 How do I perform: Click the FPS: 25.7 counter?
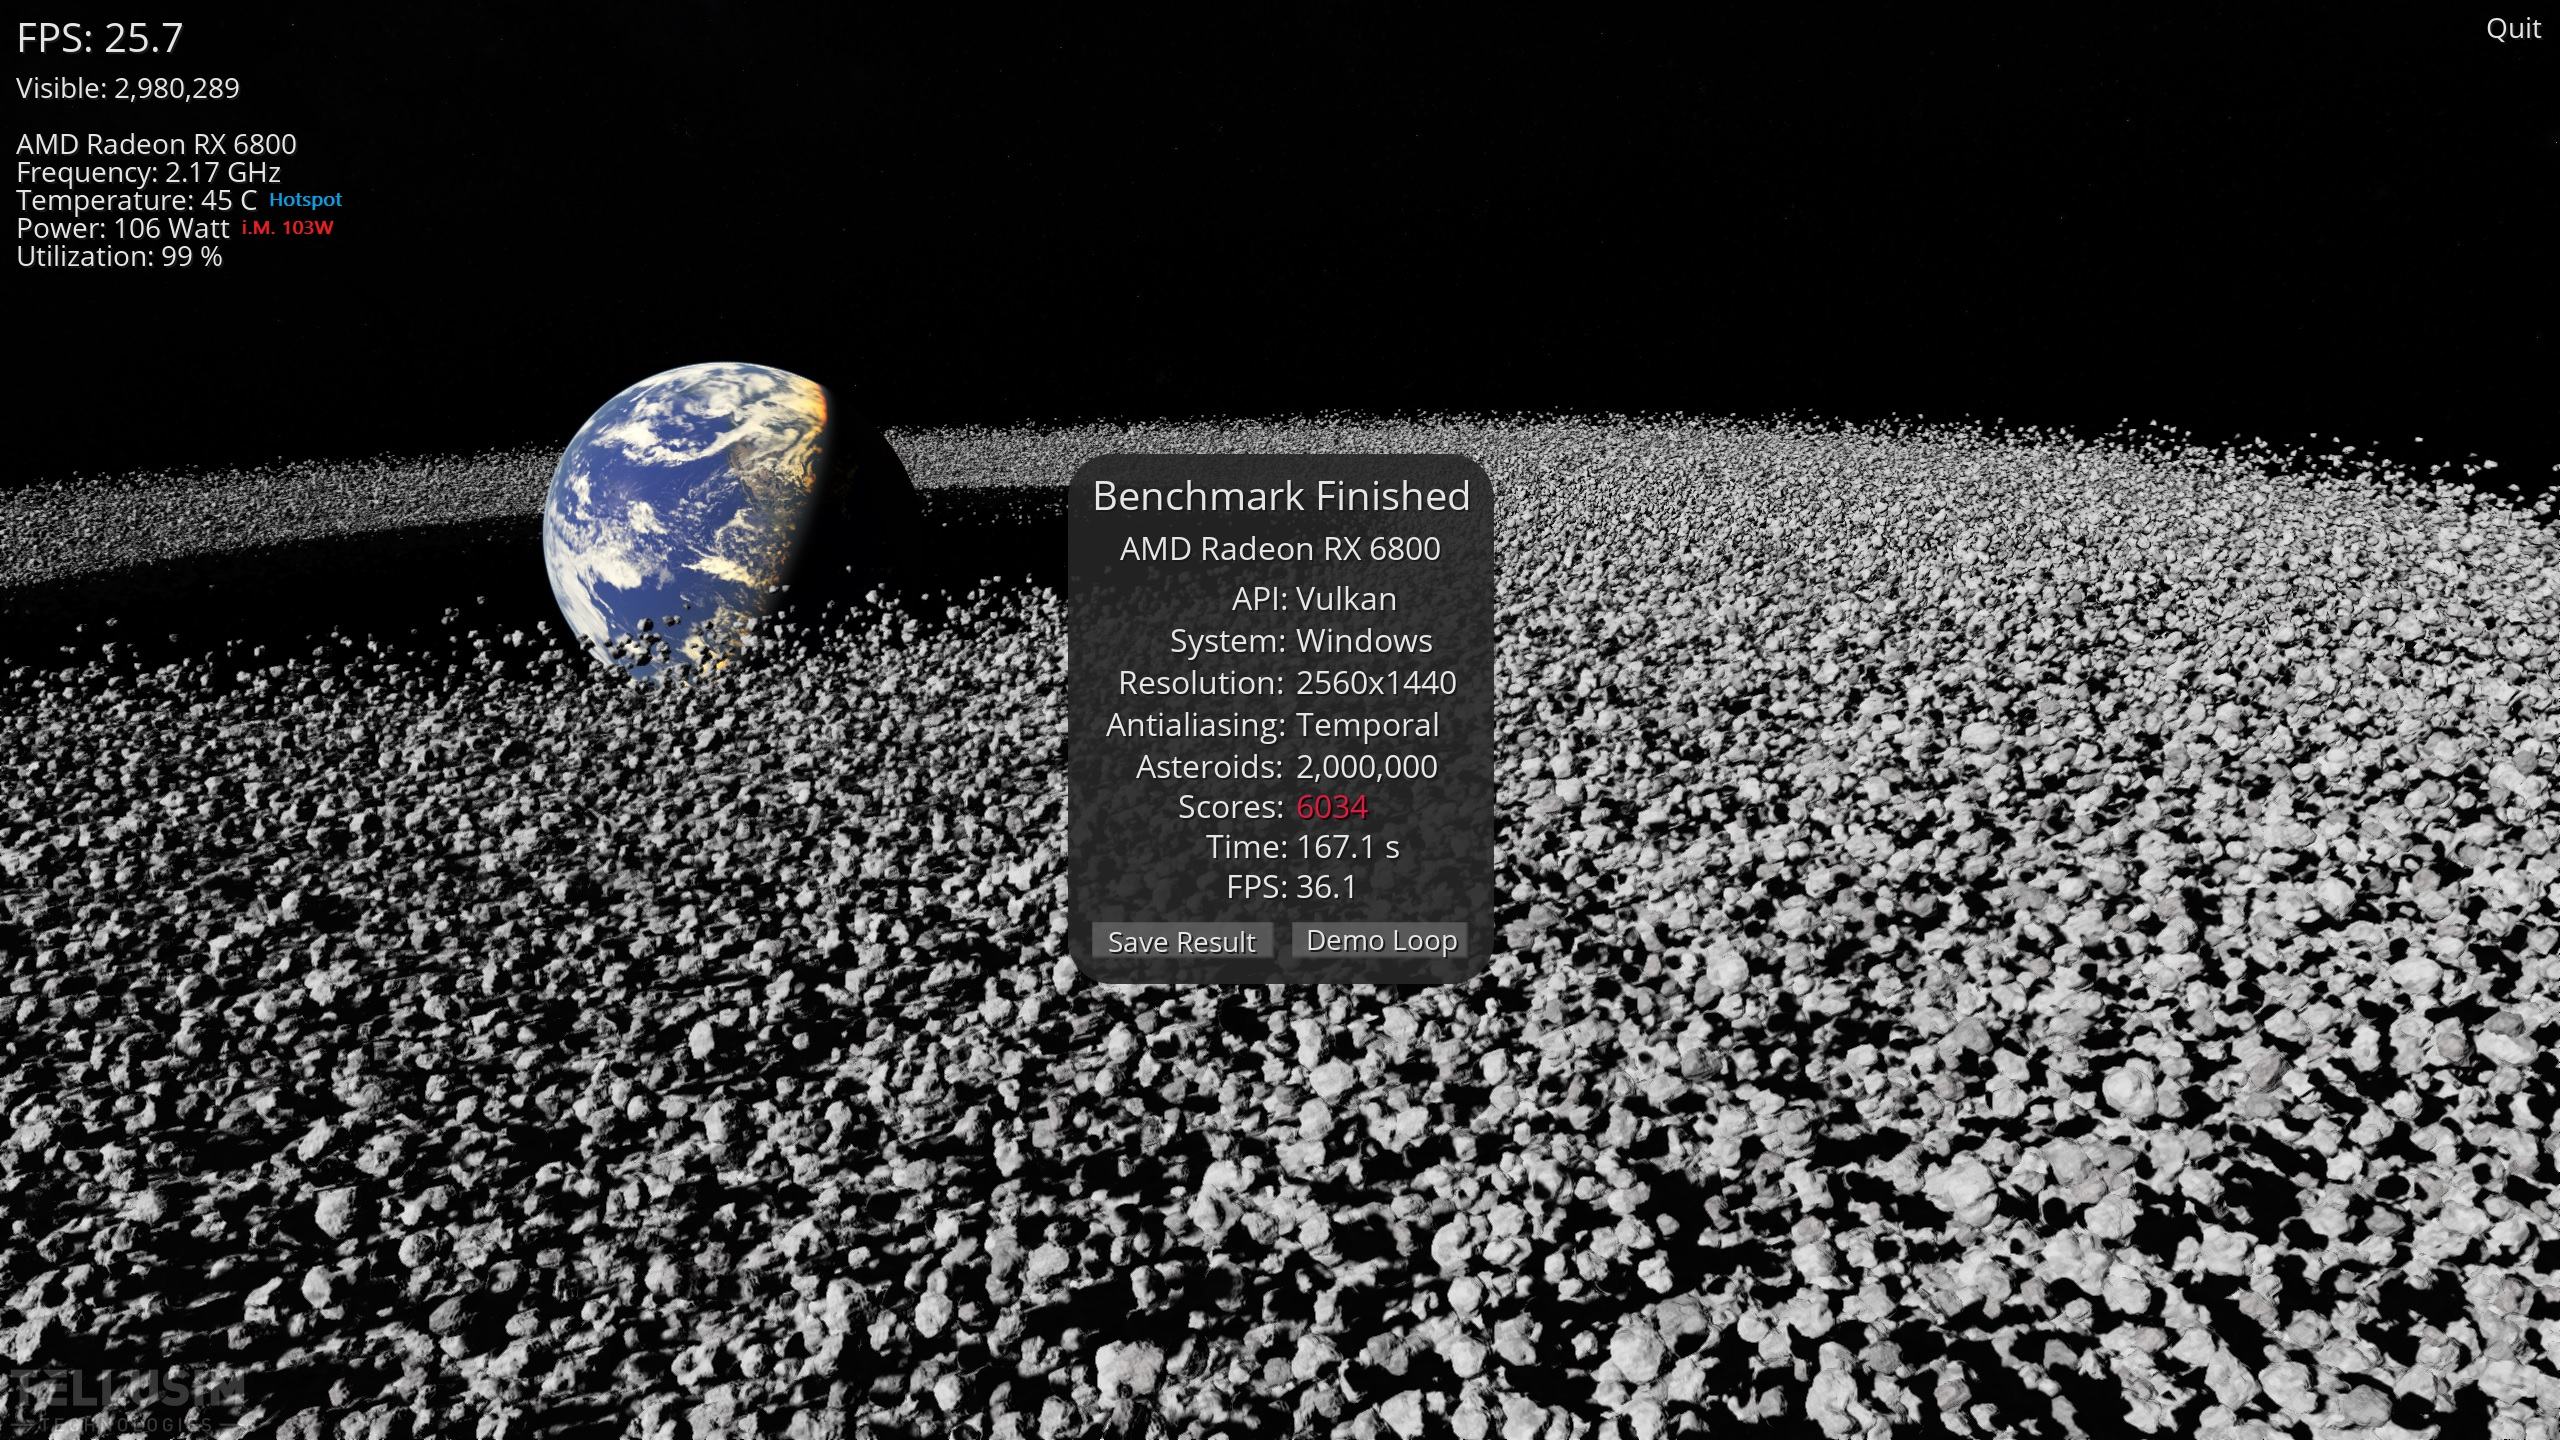[100, 38]
